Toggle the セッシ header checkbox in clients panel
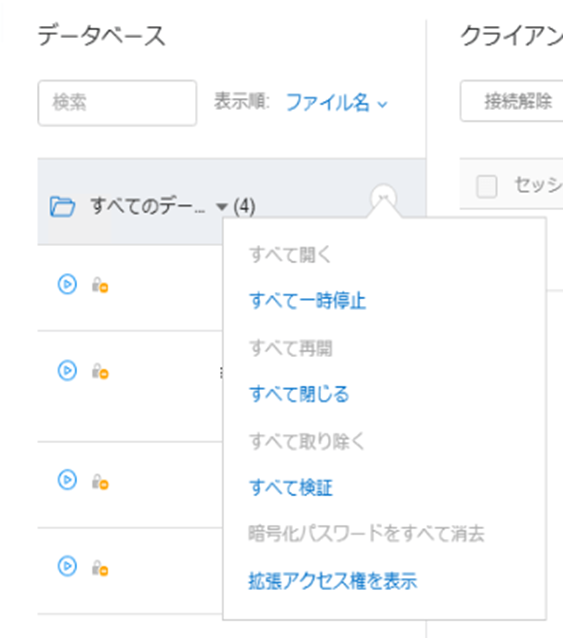Screen dimensions: 563x638 tap(487, 186)
